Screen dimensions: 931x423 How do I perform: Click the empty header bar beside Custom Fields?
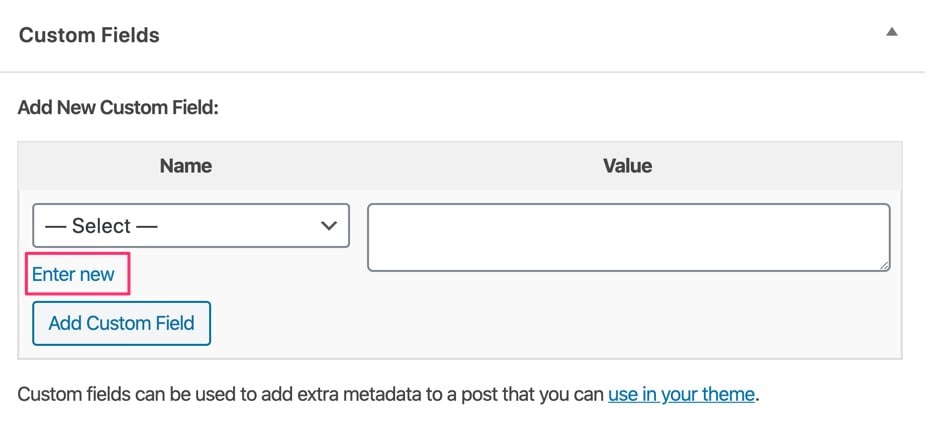(x=500, y=35)
